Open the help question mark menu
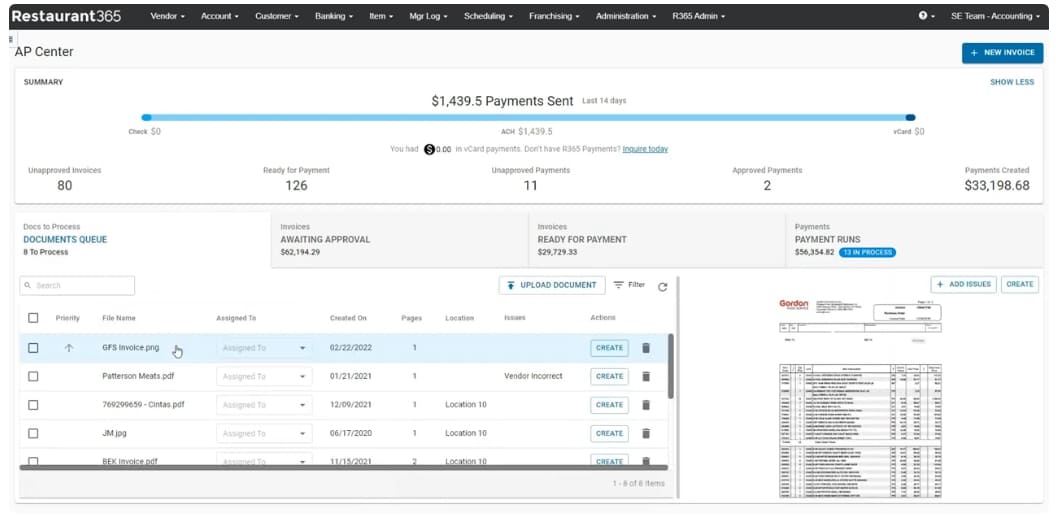This screenshot has width=1056, height=515. 926,15
